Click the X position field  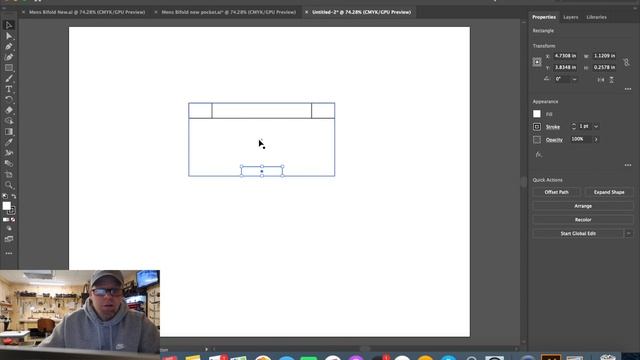565,56
